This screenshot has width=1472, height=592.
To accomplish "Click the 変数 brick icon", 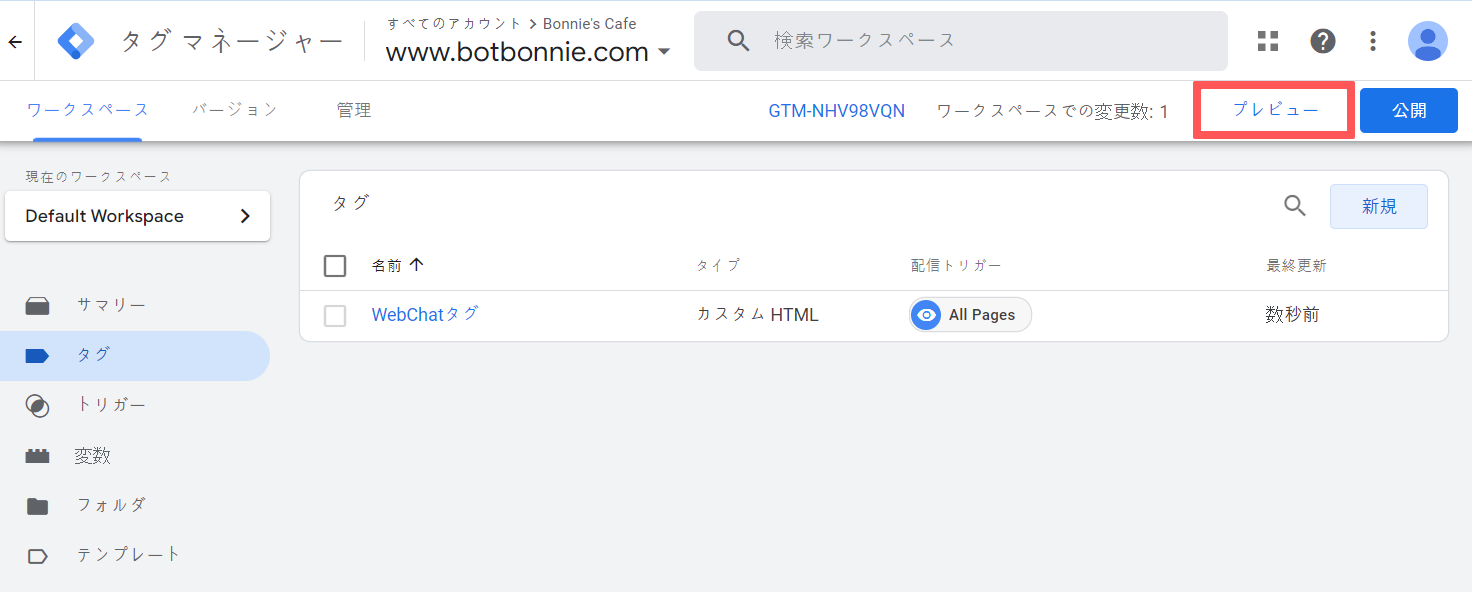I will [x=38, y=456].
